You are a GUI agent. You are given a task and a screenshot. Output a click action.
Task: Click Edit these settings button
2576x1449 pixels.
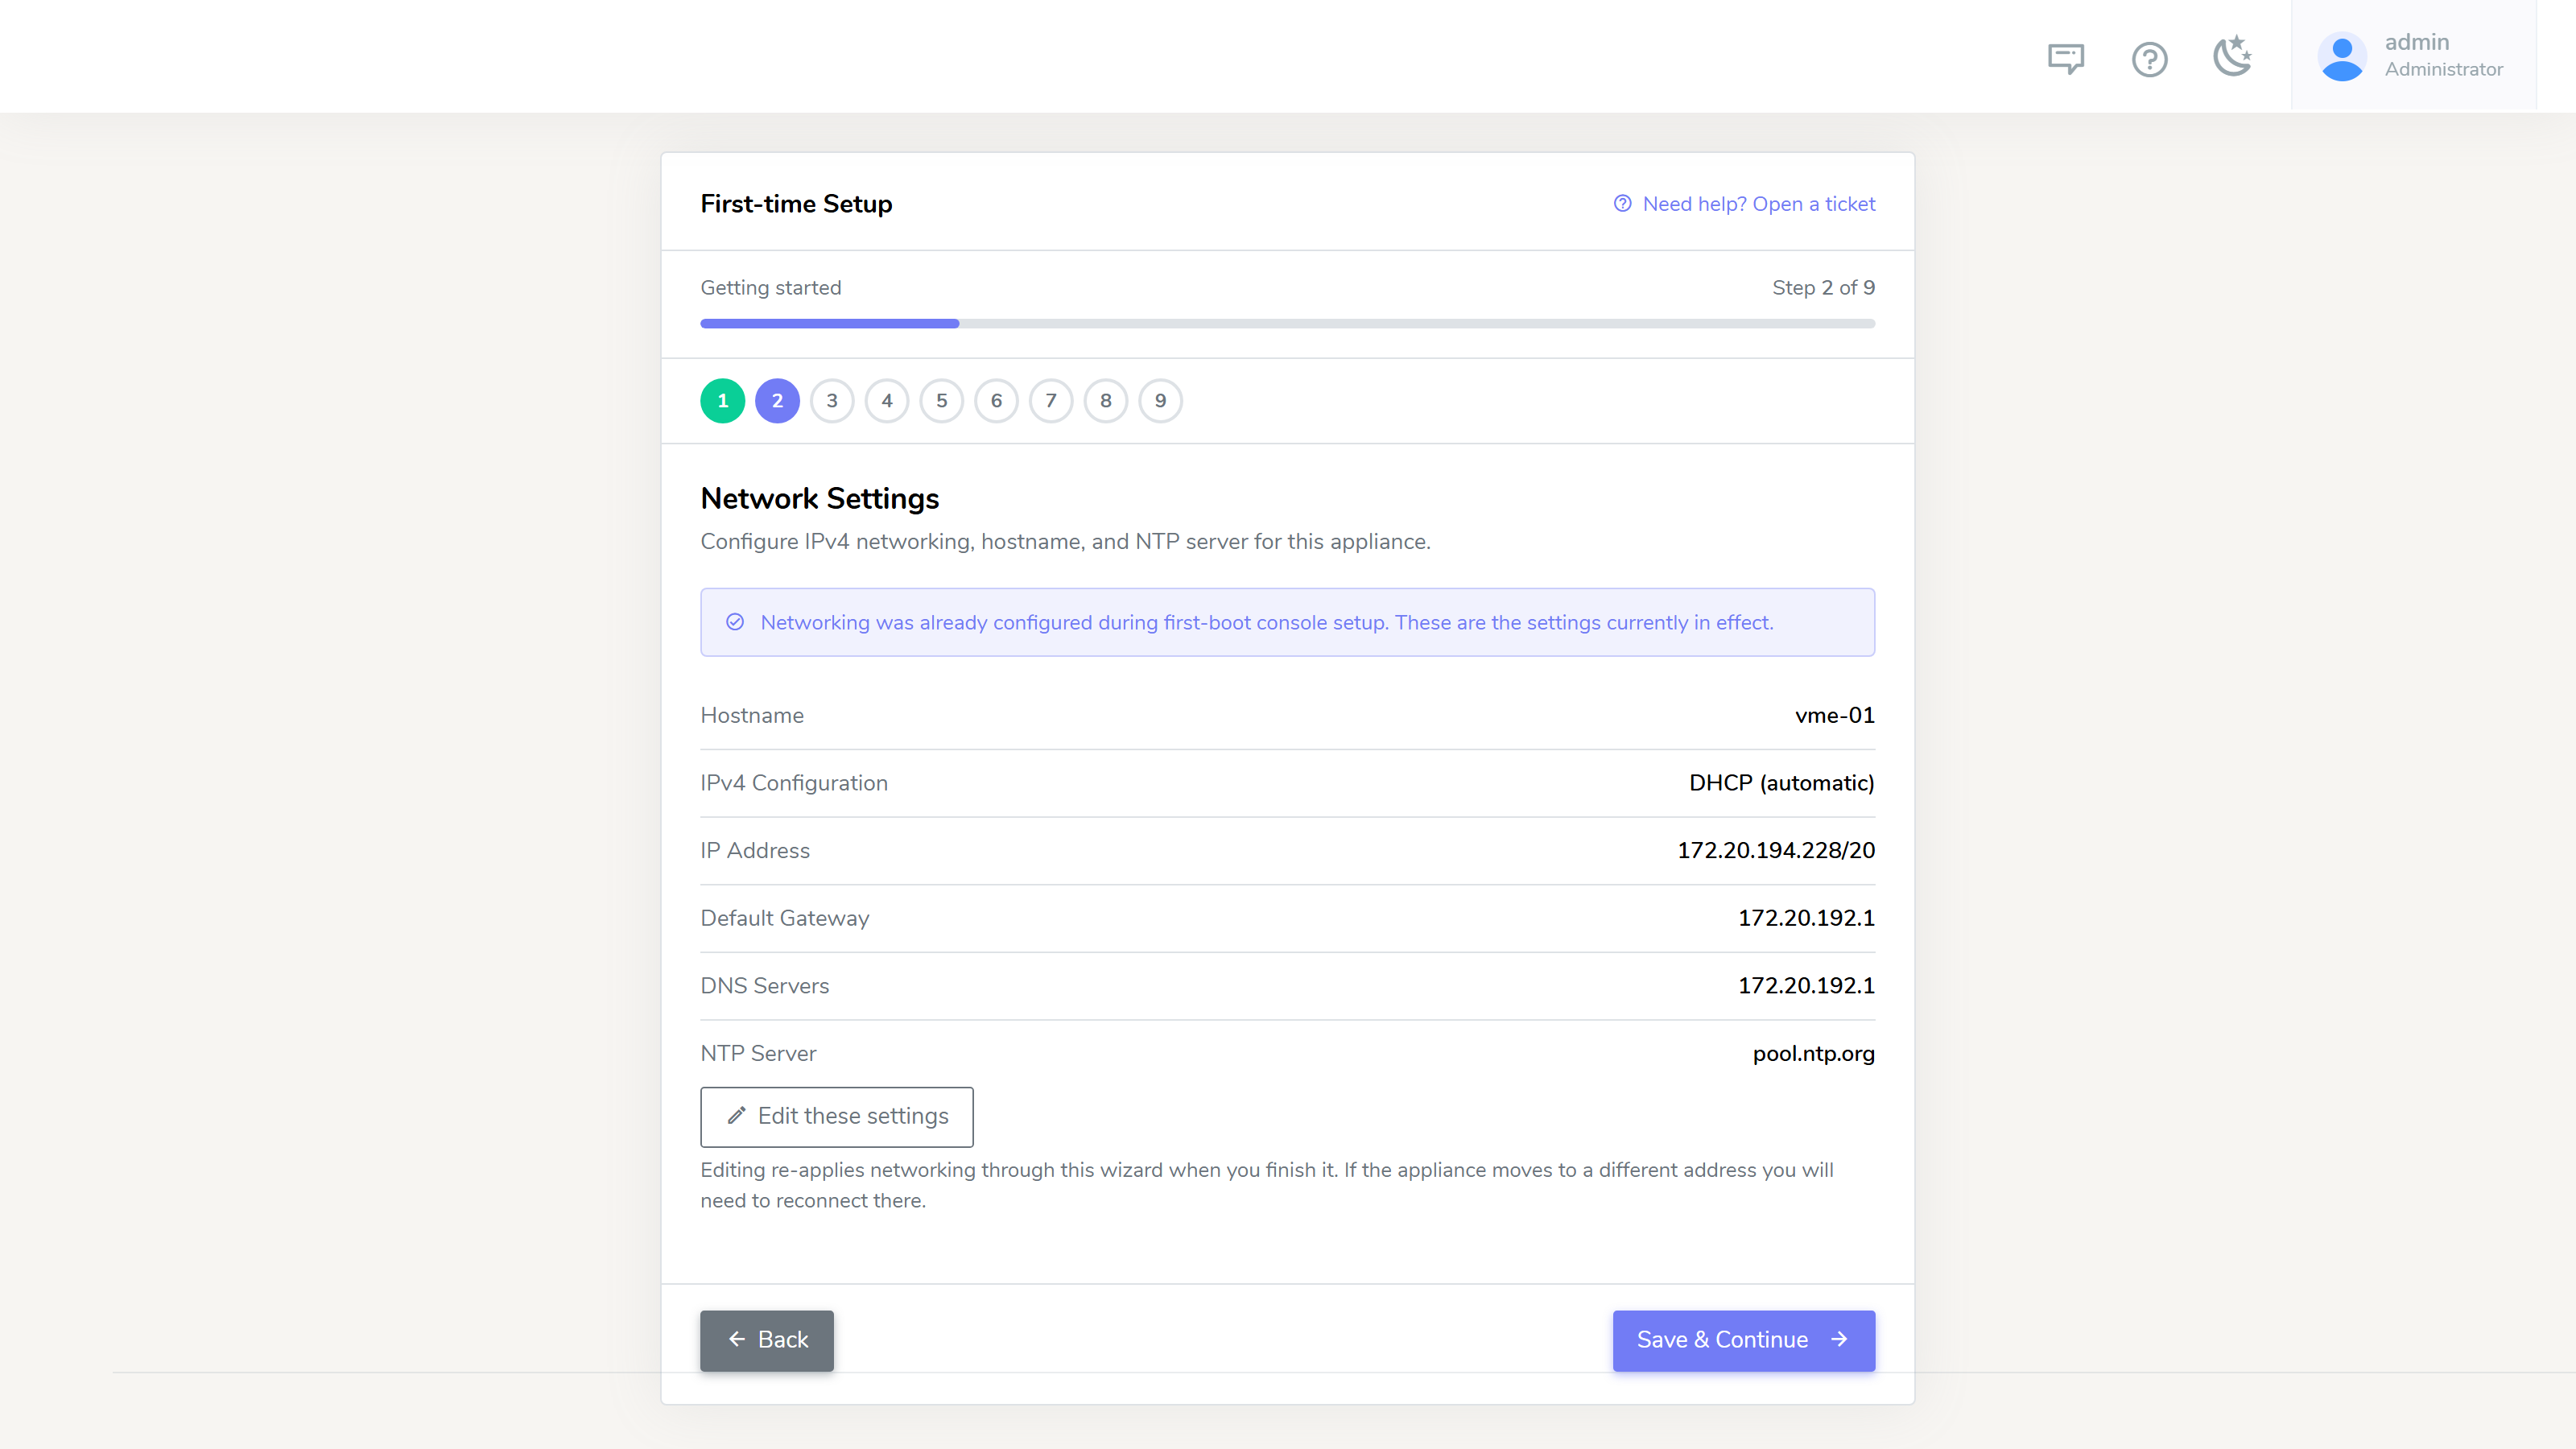[837, 1116]
